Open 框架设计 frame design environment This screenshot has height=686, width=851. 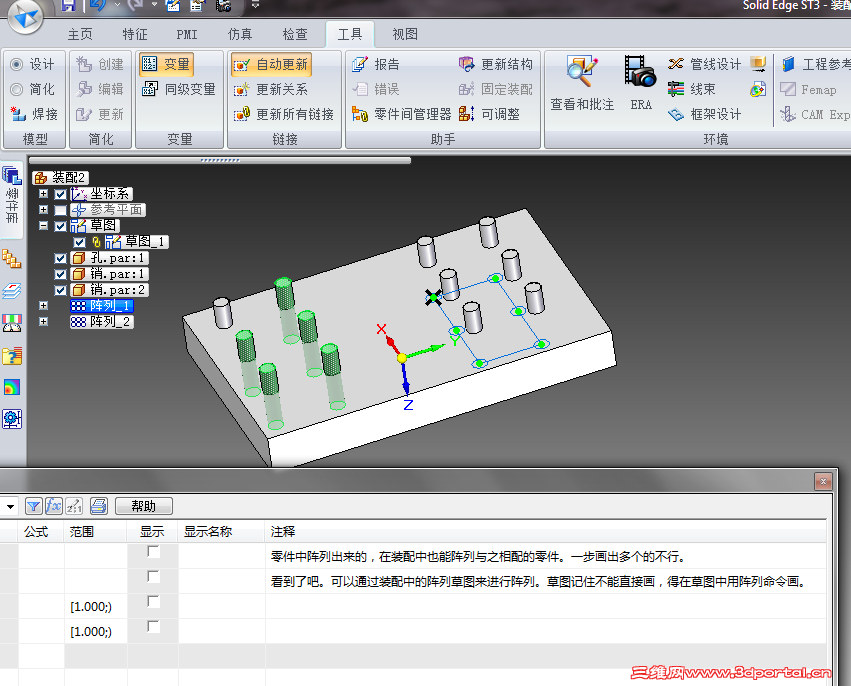point(704,115)
